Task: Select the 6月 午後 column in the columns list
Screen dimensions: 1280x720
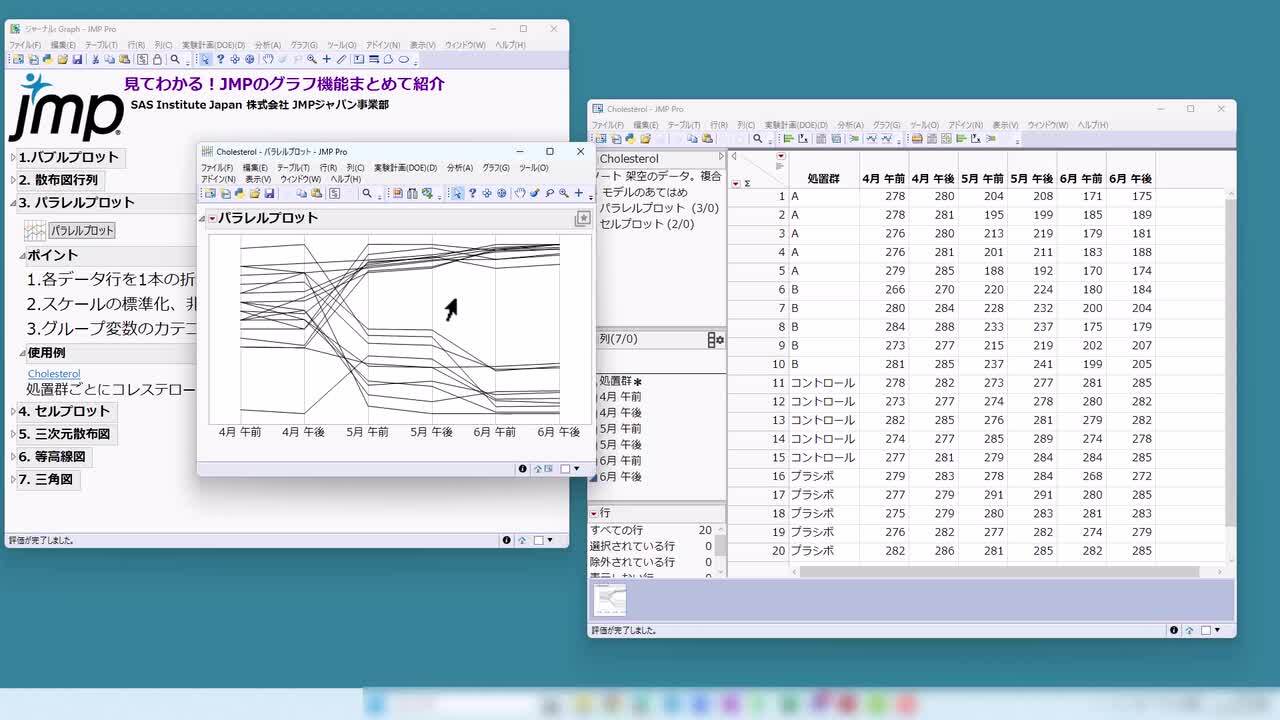Action: (620, 477)
